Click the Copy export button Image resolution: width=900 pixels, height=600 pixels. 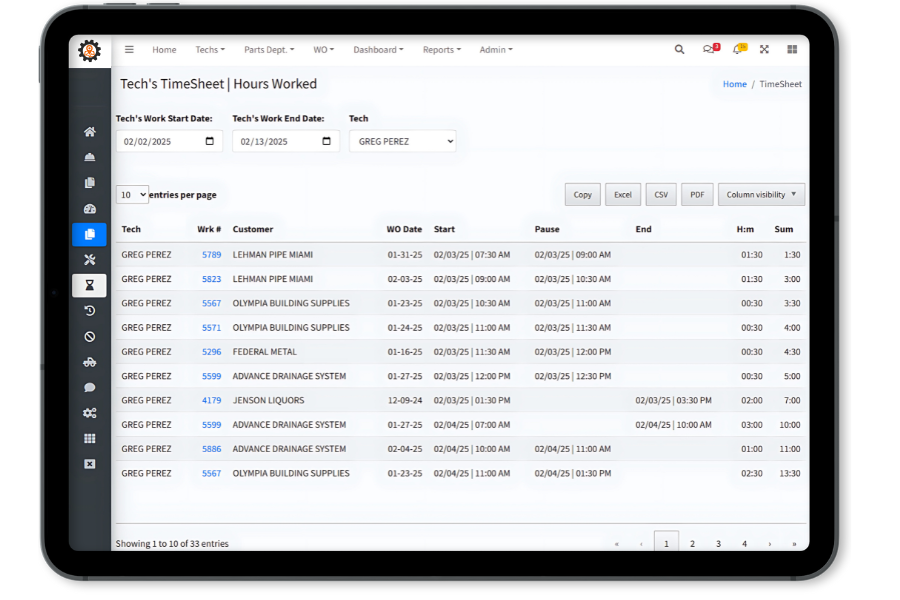click(583, 195)
